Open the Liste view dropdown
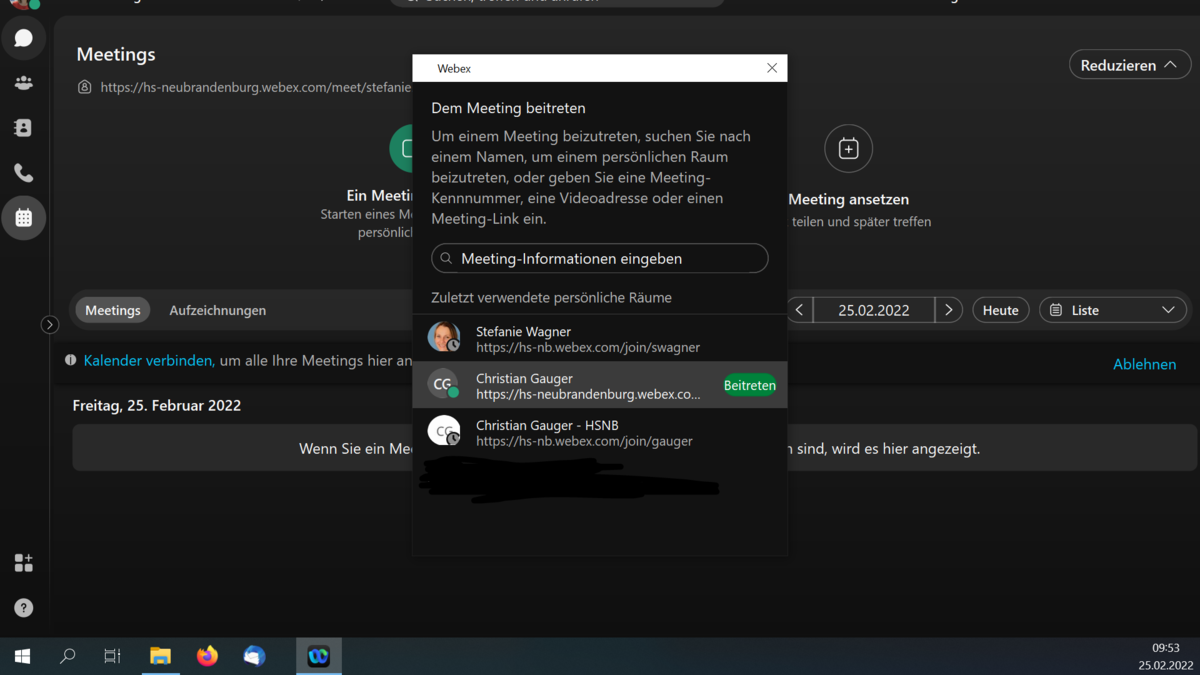Screen dimensions: 1200x675 pyautogui.click(x=1113, y=310)
